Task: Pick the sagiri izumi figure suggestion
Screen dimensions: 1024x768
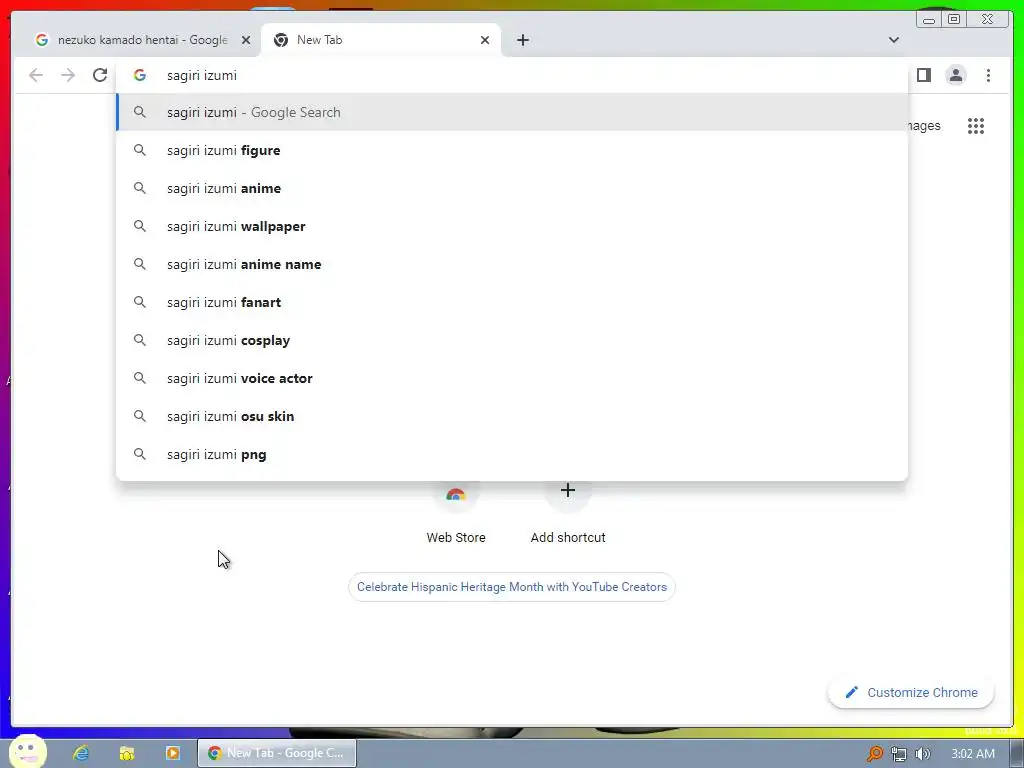Action: coord(512,150)
